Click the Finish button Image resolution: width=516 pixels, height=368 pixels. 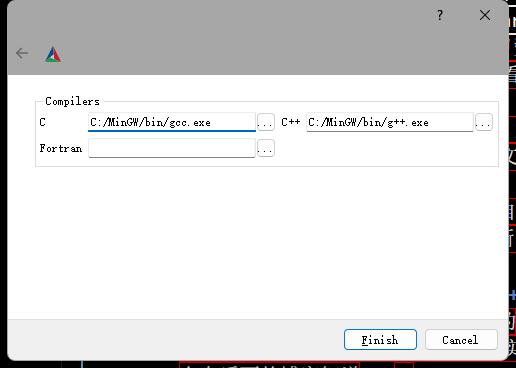click(380, 340)
